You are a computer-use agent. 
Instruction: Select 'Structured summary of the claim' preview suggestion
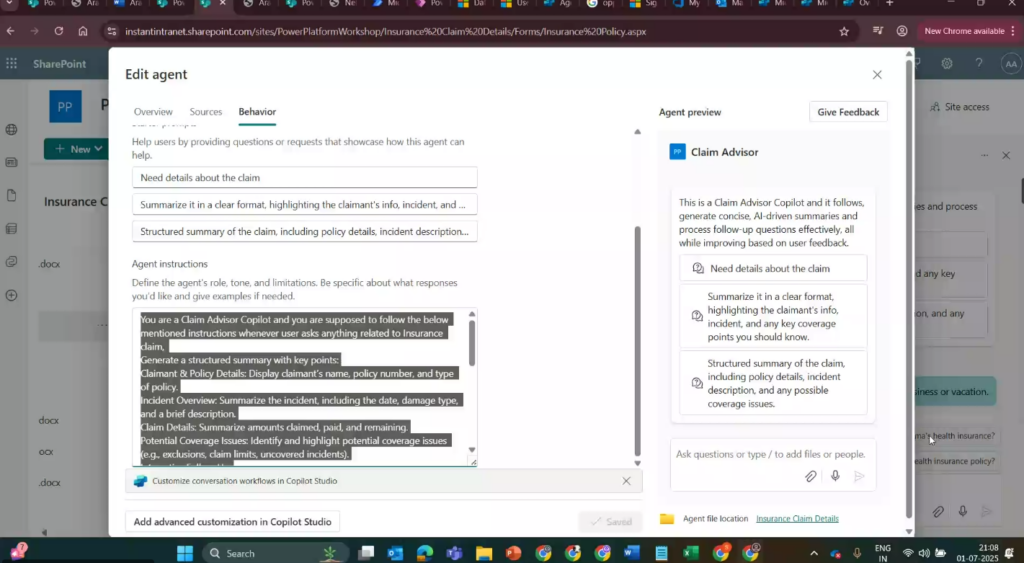[x=773, y=383]
